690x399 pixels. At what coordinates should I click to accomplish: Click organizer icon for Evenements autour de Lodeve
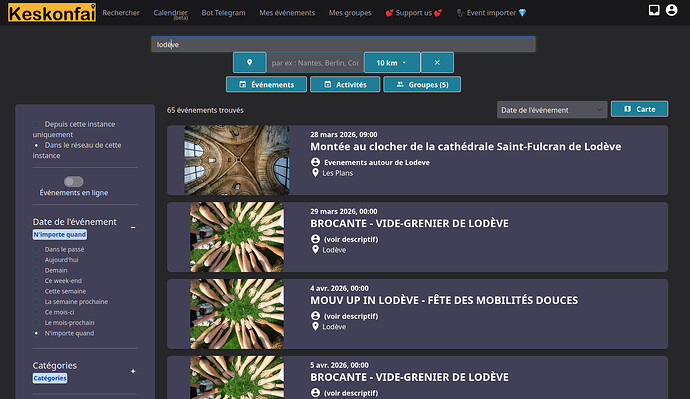pyautogui.click(x=315, y=162)
